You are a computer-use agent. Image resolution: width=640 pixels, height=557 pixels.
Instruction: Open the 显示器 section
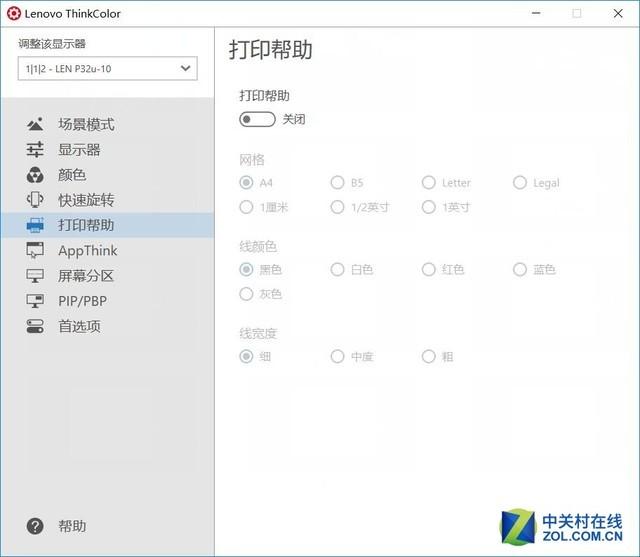[107, 150]
